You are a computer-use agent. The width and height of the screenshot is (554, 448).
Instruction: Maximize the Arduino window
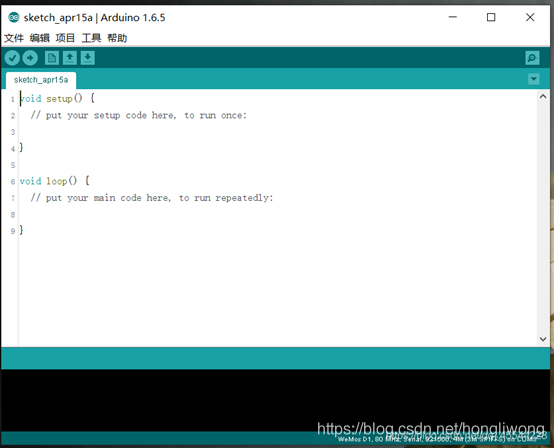(491, 17)
